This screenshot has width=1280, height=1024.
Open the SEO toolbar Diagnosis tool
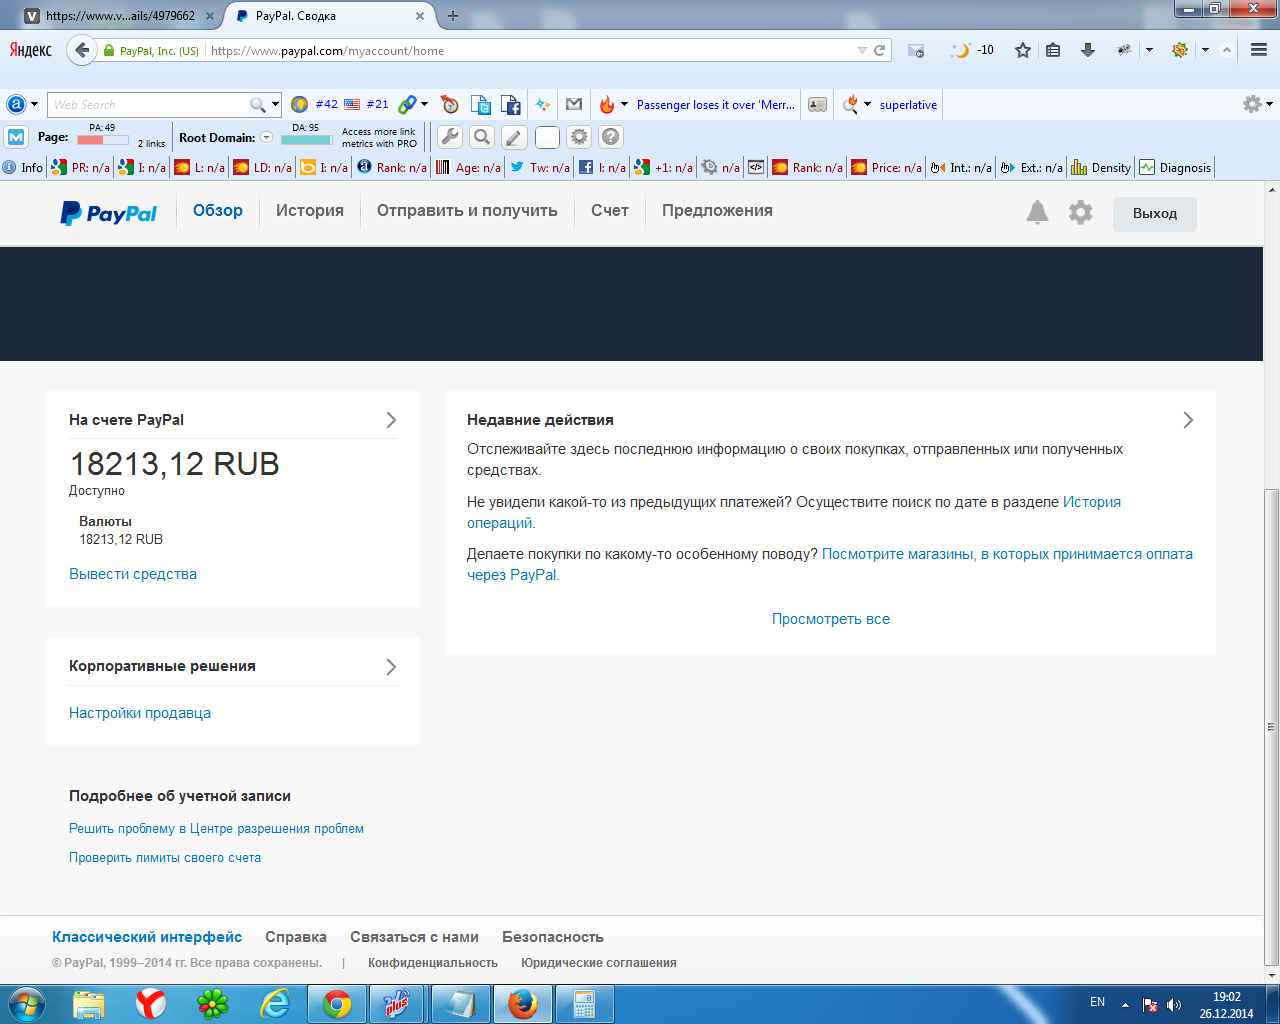tap(1175, 167)
